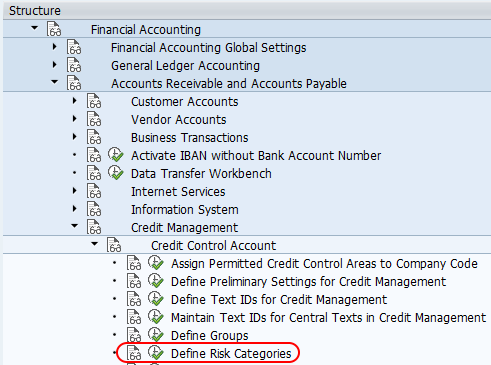The image size is (491, 365).
Task: Open documentation icon for Data Transfer Workbench
Action: coord(94,173)
